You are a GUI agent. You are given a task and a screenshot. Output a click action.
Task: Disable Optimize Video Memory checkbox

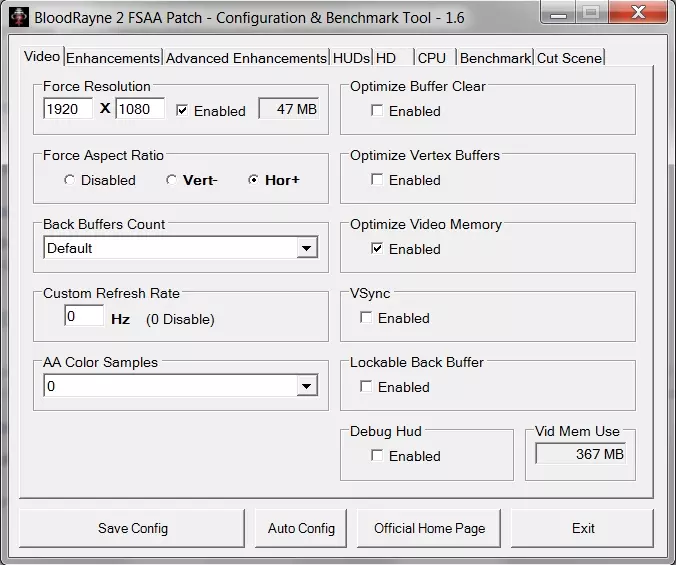377,249
